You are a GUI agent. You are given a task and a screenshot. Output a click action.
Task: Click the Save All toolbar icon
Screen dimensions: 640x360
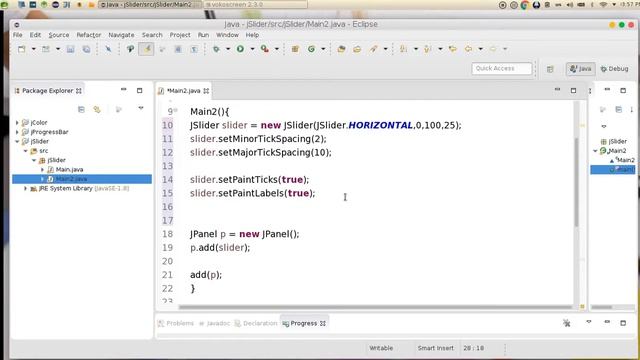point(87,49)
